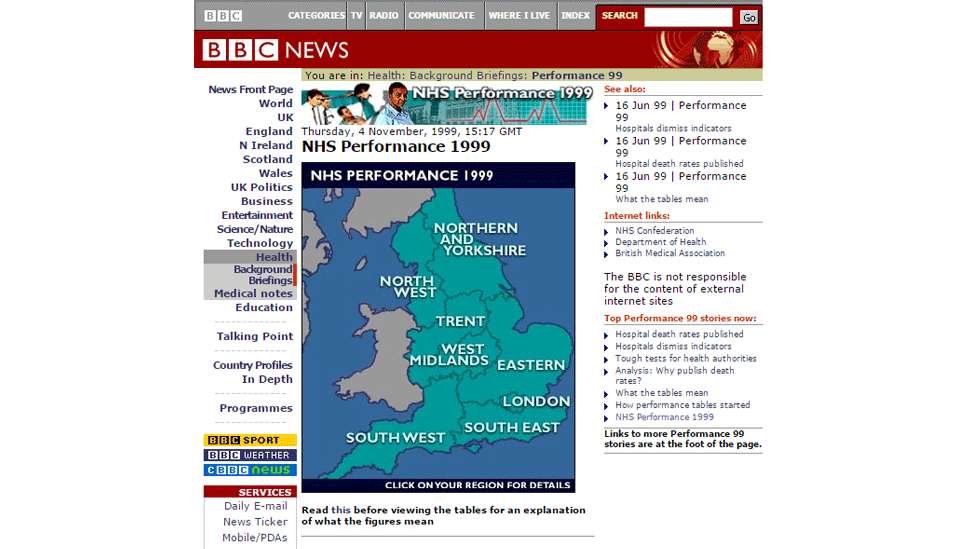The image size is (976, 549).
Task: Open NHS Confederation internet link
Action: [x=655, y=231]
